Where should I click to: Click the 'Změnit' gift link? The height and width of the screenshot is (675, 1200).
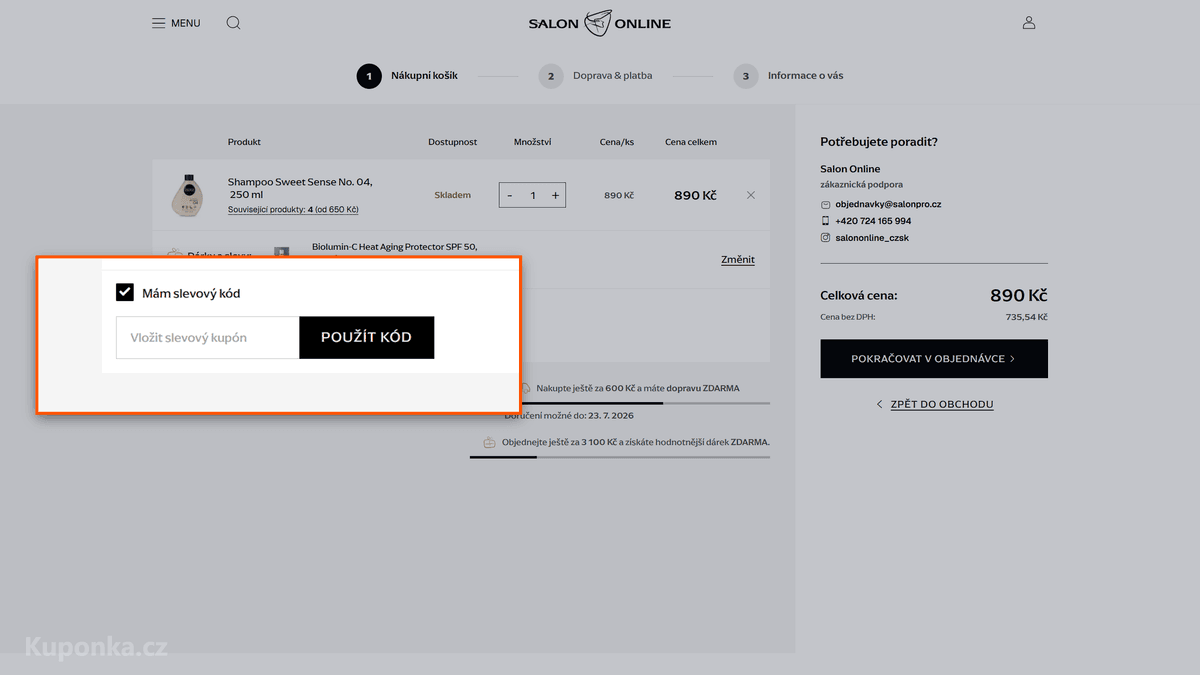point(738,260)
